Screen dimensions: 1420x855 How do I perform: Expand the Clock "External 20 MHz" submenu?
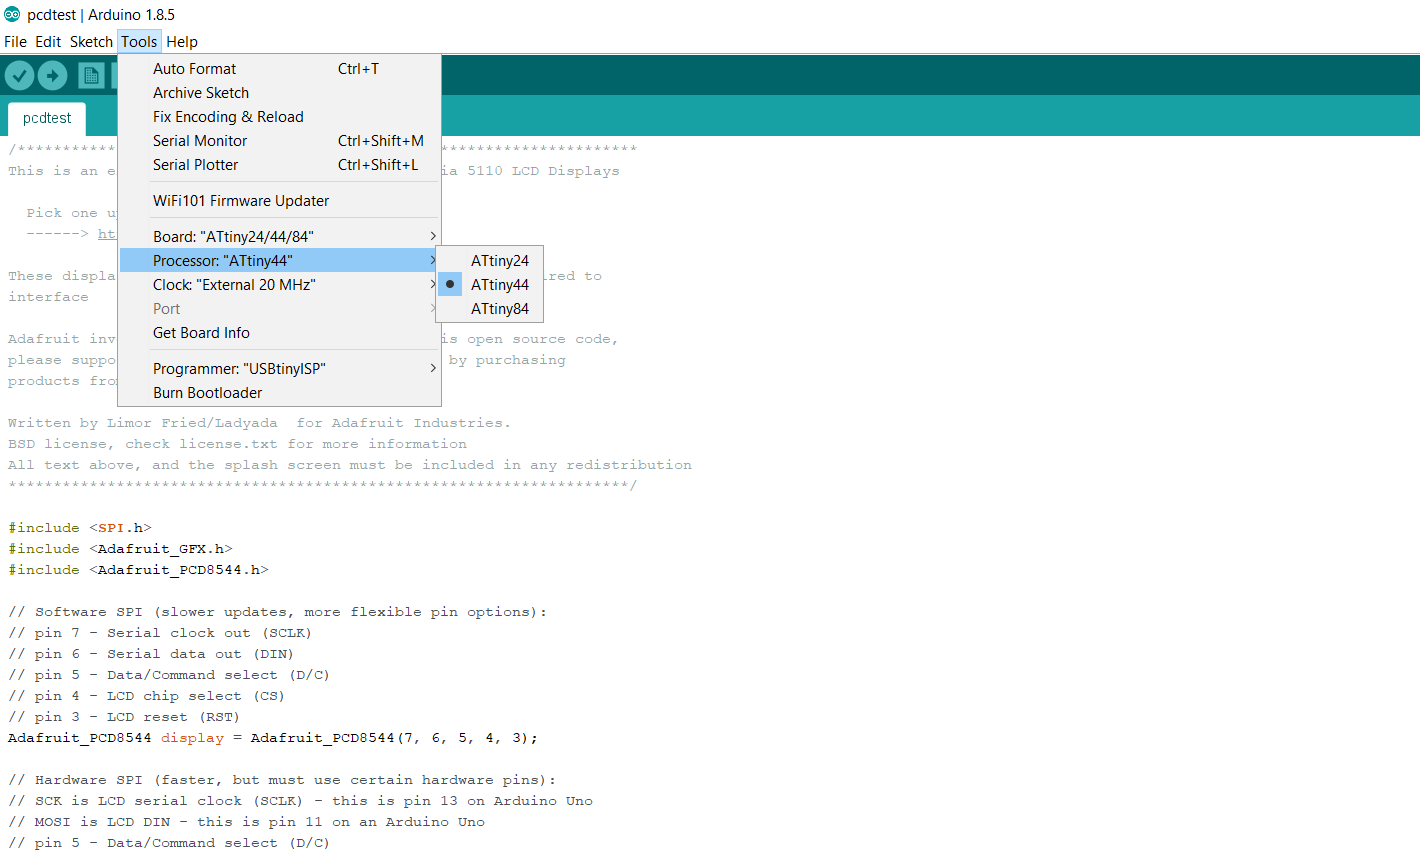pyautogui.click(x=279, y=285)
